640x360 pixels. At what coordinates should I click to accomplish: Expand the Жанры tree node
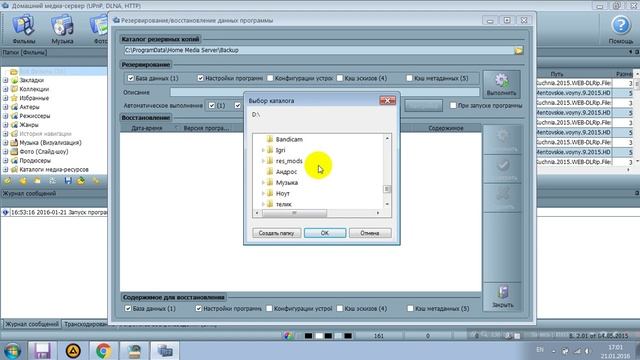6,125
